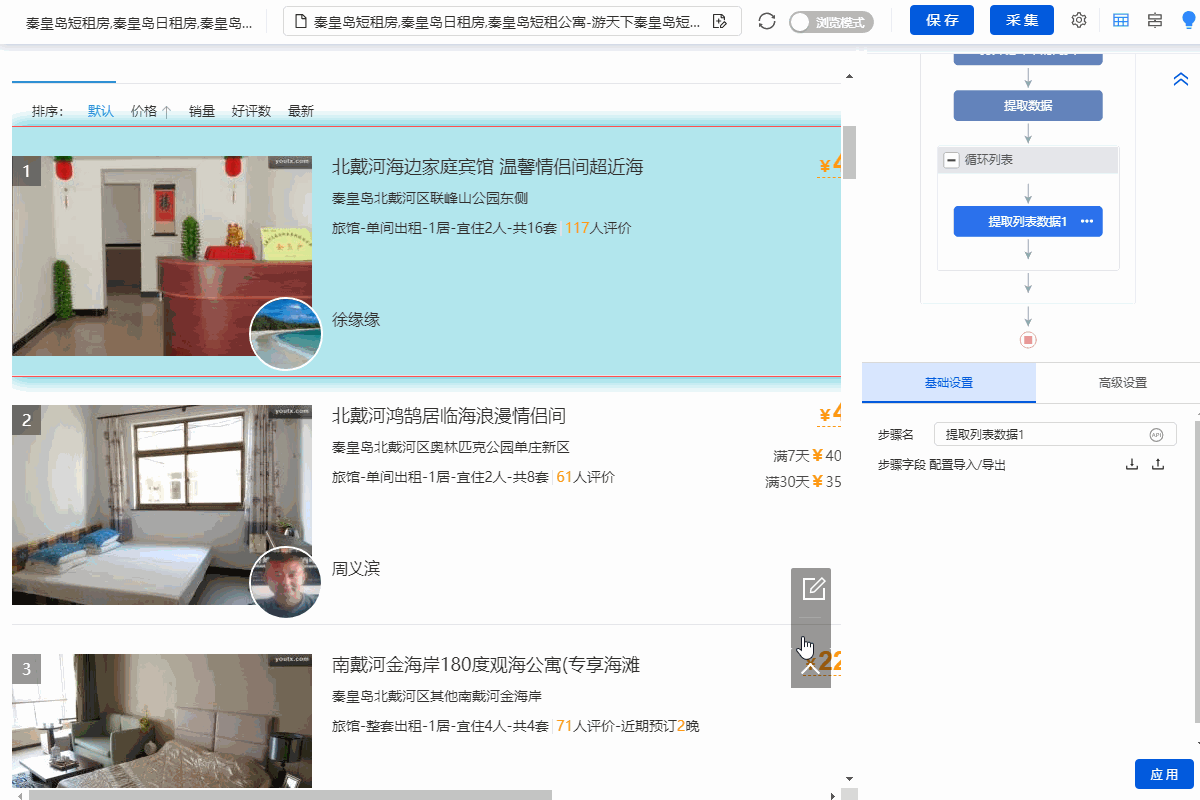Click the URL address input field
Viewport: 1200px width, 800px height.
pos(512,21)
